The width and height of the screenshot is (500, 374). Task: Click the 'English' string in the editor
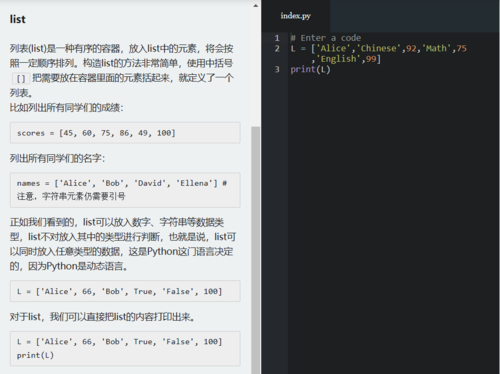coord(339,59)
